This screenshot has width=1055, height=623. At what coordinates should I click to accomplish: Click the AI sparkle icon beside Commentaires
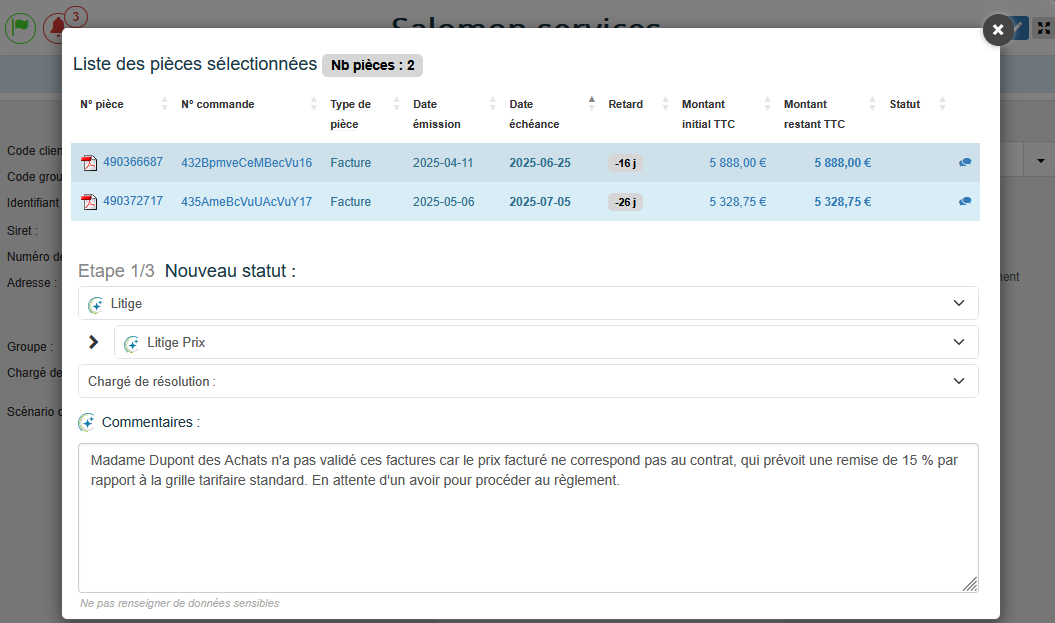[x=88, y=423]
